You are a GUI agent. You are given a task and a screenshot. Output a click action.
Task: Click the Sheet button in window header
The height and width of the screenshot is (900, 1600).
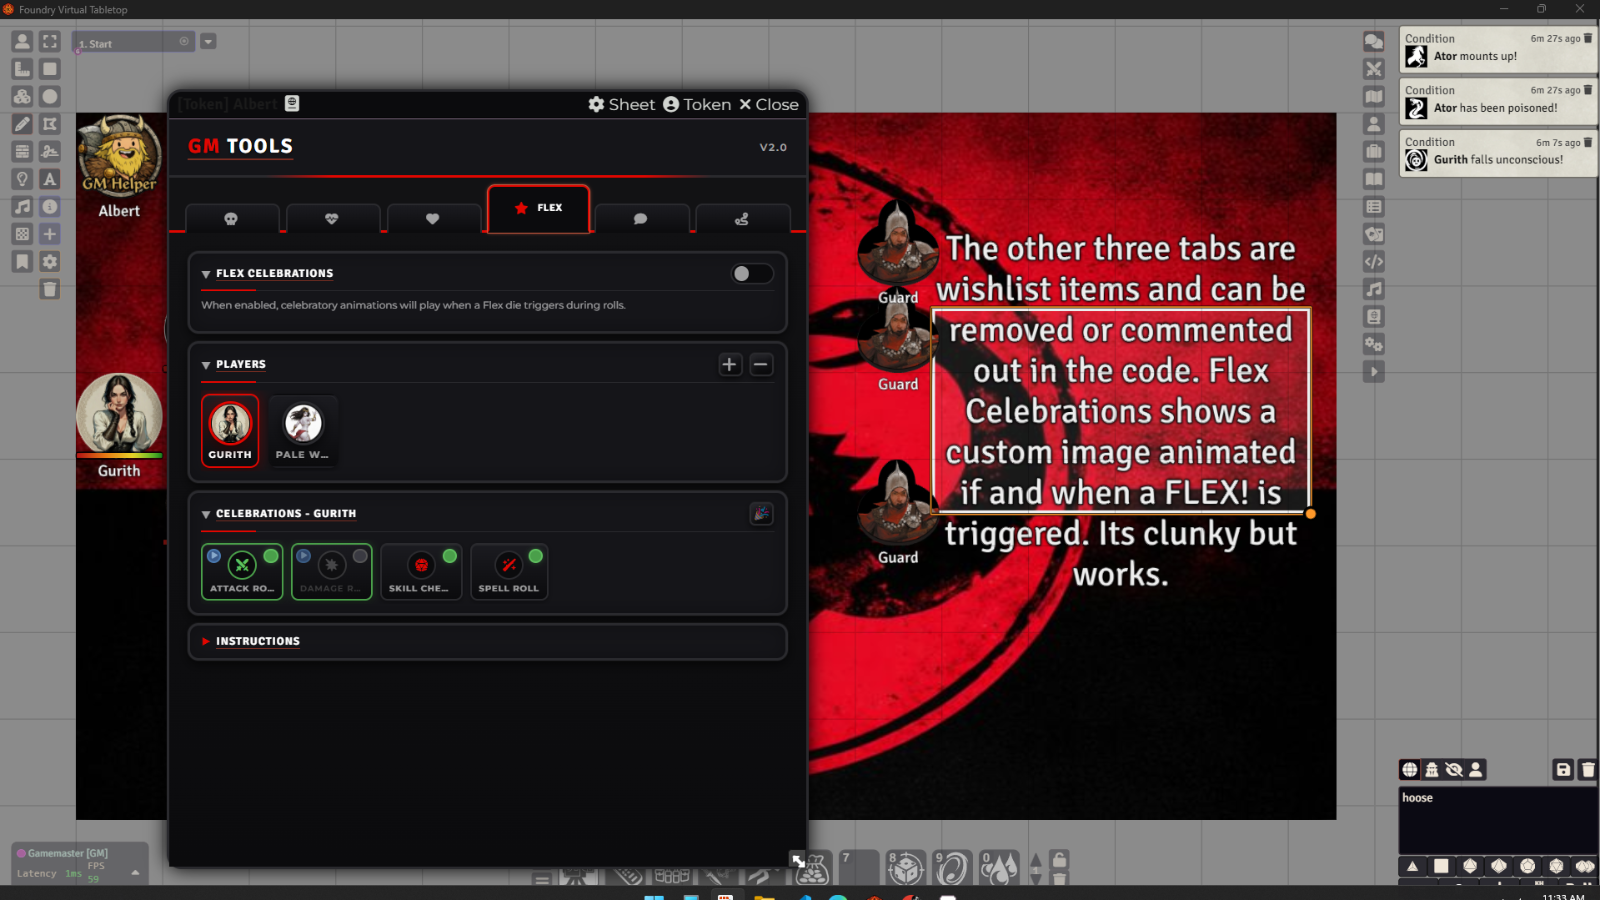[x=621, y=105]
